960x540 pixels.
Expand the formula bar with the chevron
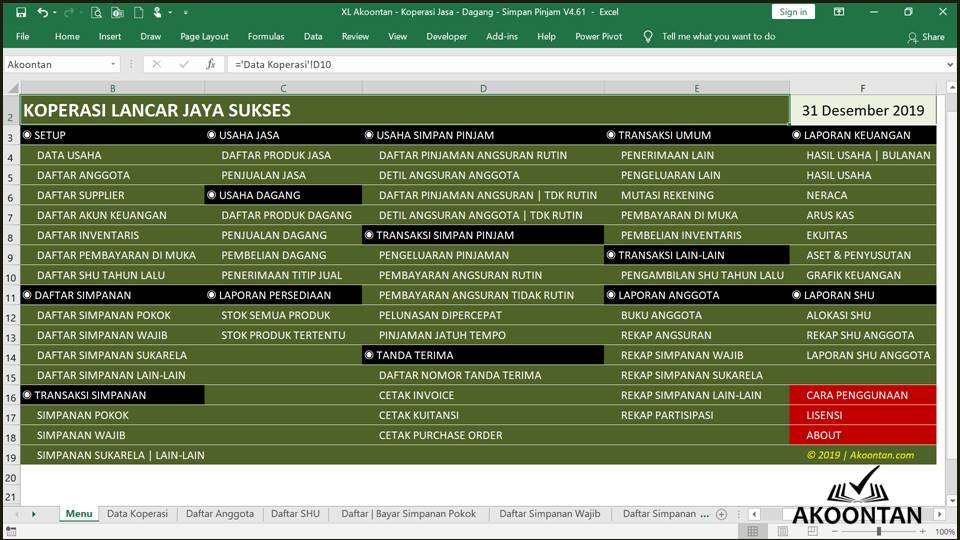(x=948, y=64)
